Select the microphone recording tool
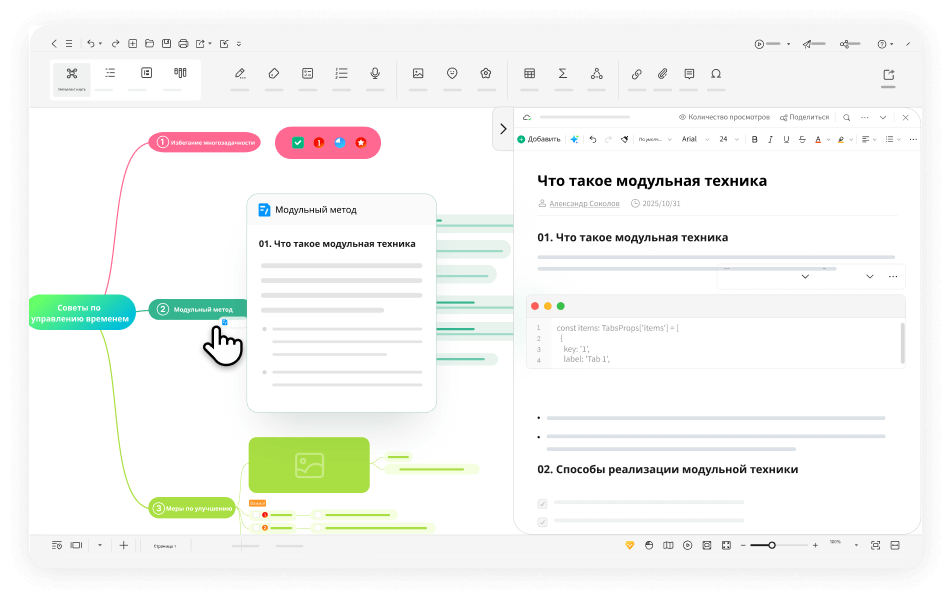 click(x=375, y=74)
